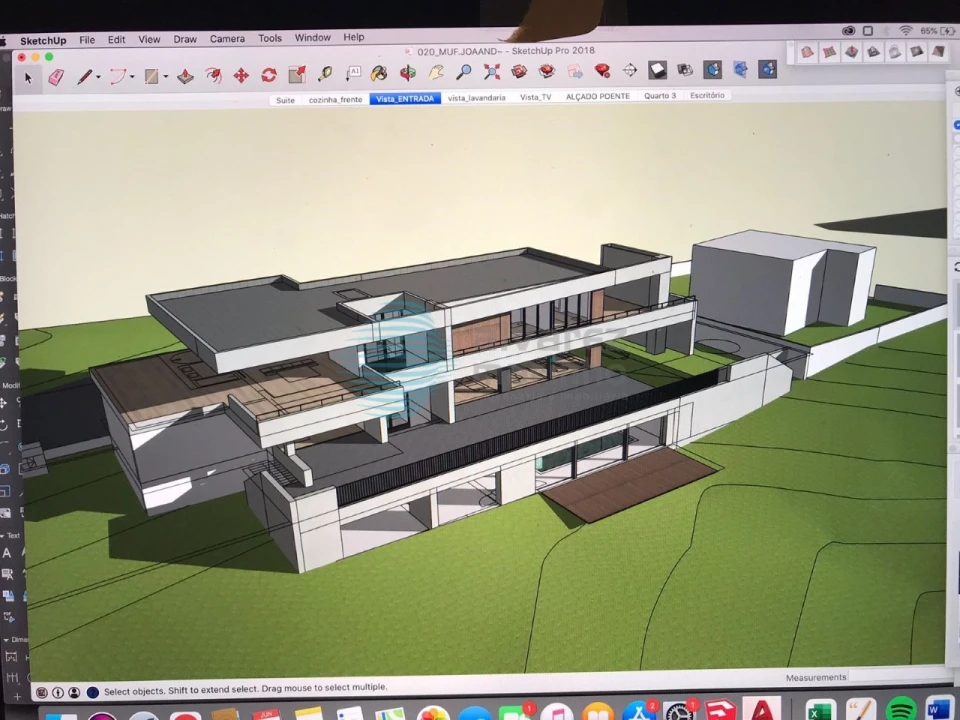Click the Wi-Fi icon in menu bar
Viewport: 960px width, 720px height.
[x=906, y=32]
